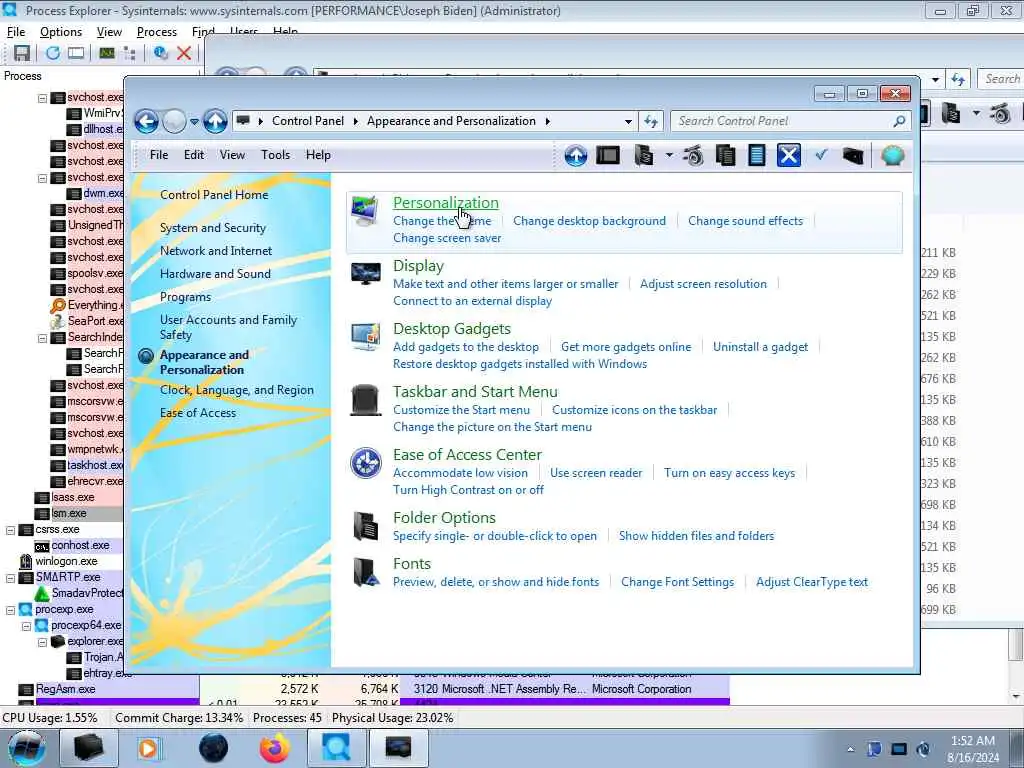Screen dimensions: 1024x768
Task: Click the Firefox icon in the taskbar
Action: tap(275, 748)
